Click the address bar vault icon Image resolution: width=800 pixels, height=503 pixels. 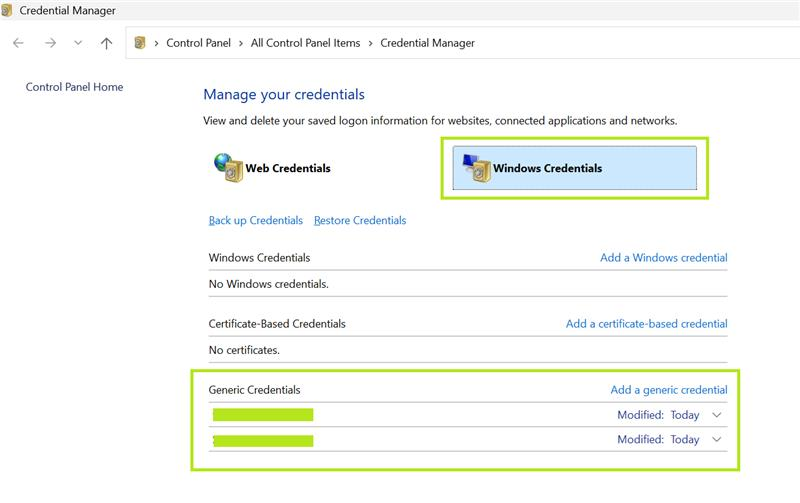140,43
